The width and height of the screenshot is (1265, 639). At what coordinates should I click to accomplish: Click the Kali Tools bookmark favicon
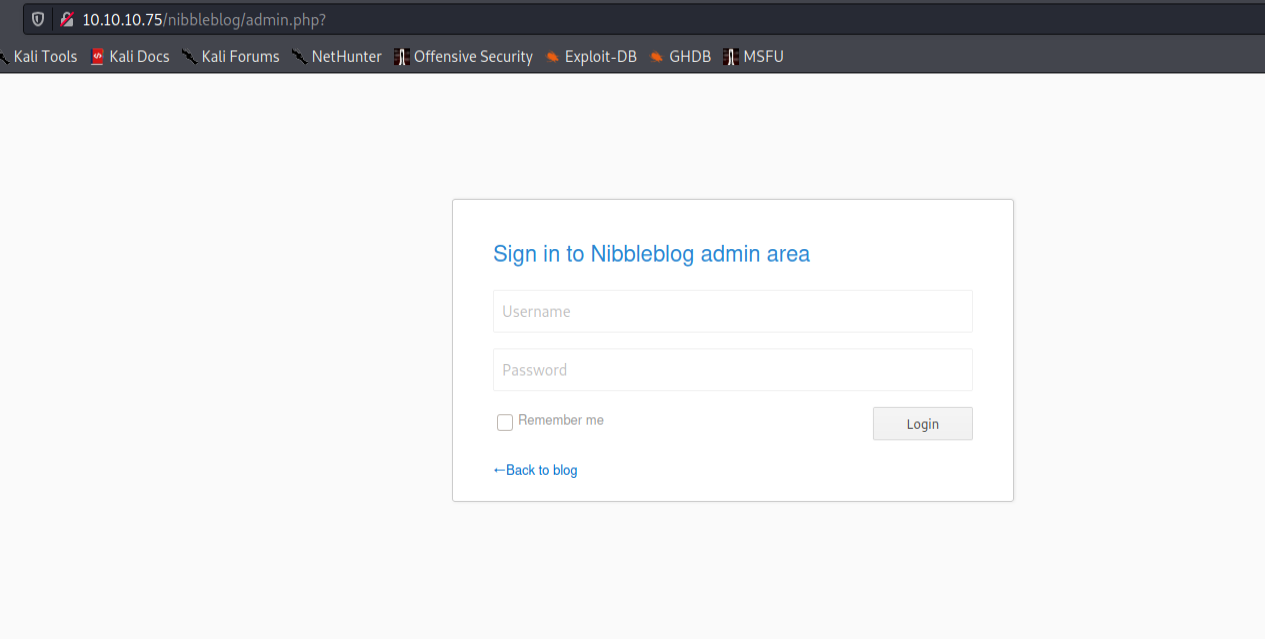coord(2,57)
